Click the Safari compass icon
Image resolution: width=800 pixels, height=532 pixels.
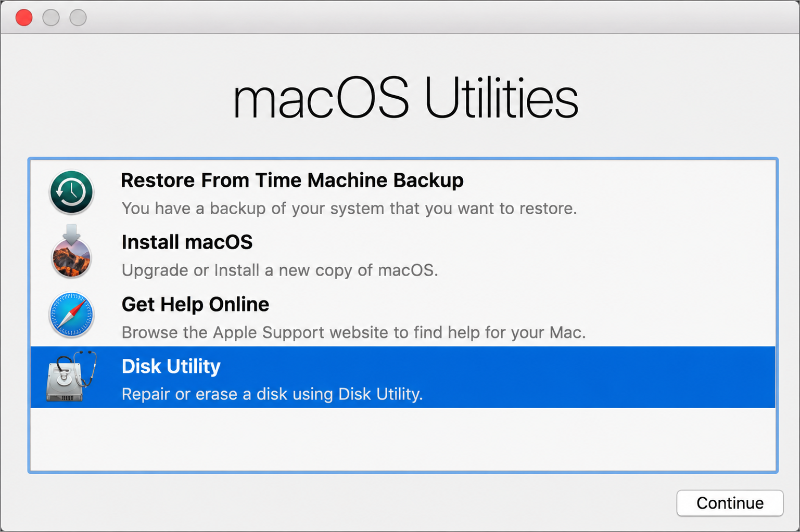click(x=71, y=315)
